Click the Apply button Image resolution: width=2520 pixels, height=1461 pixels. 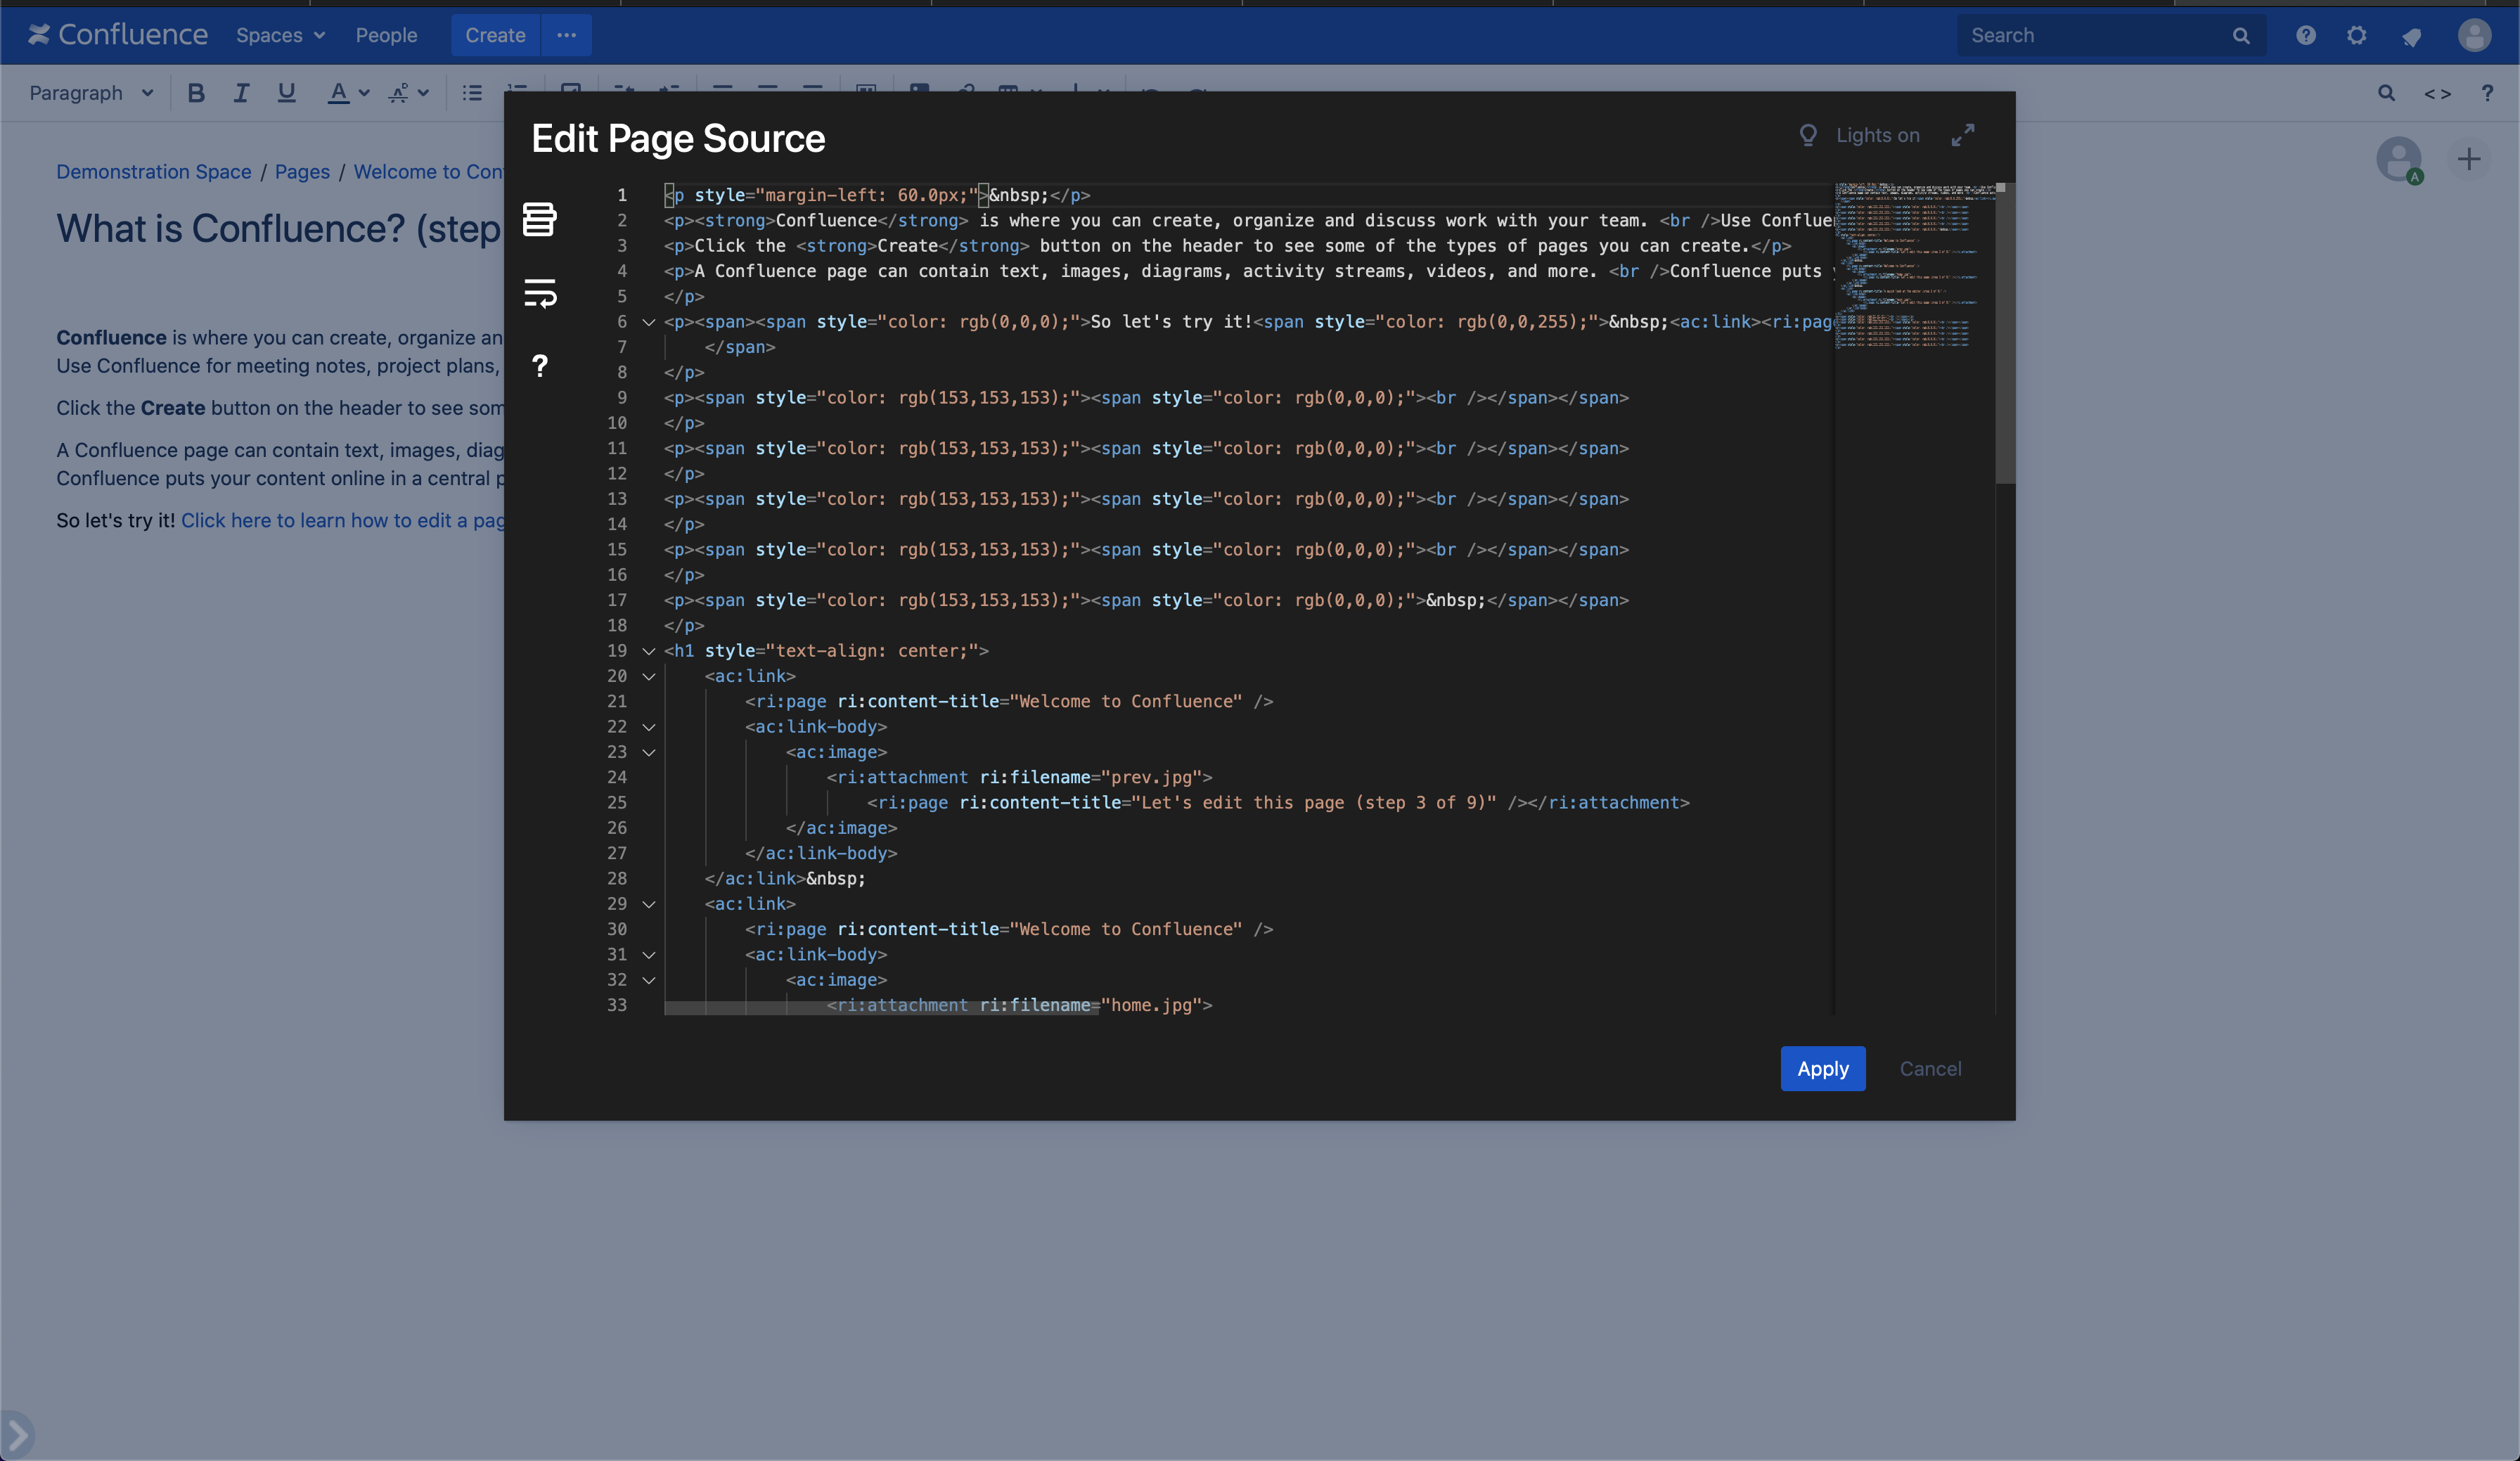(x=1822, y=1068)
